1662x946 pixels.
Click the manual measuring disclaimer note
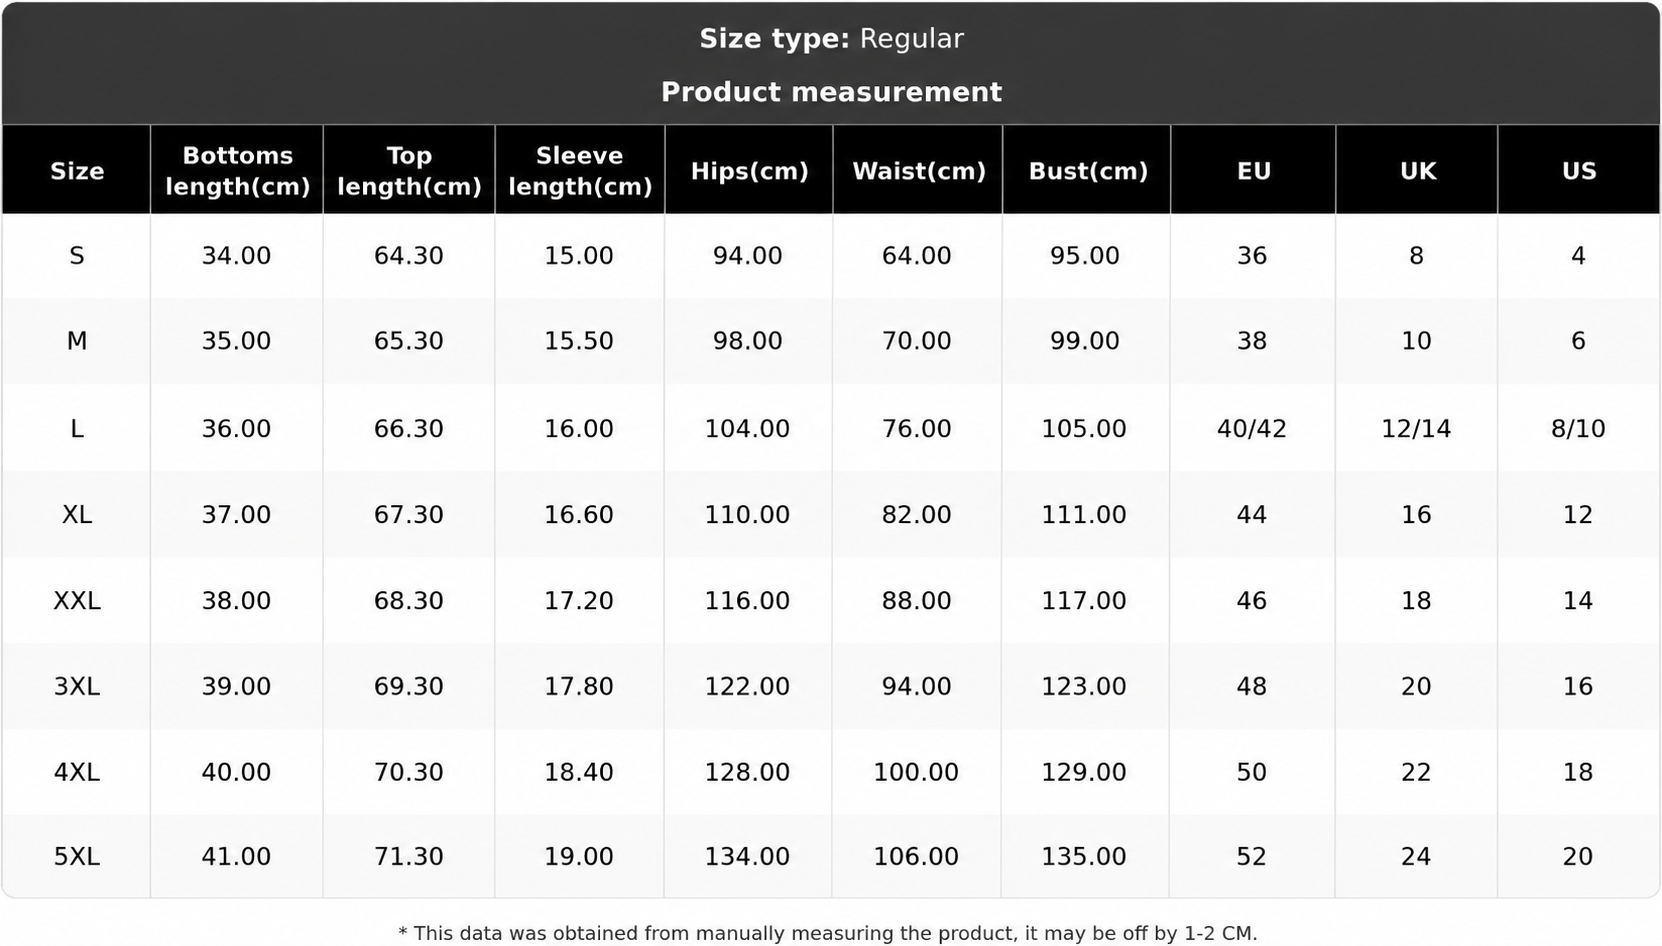point(828,933)
